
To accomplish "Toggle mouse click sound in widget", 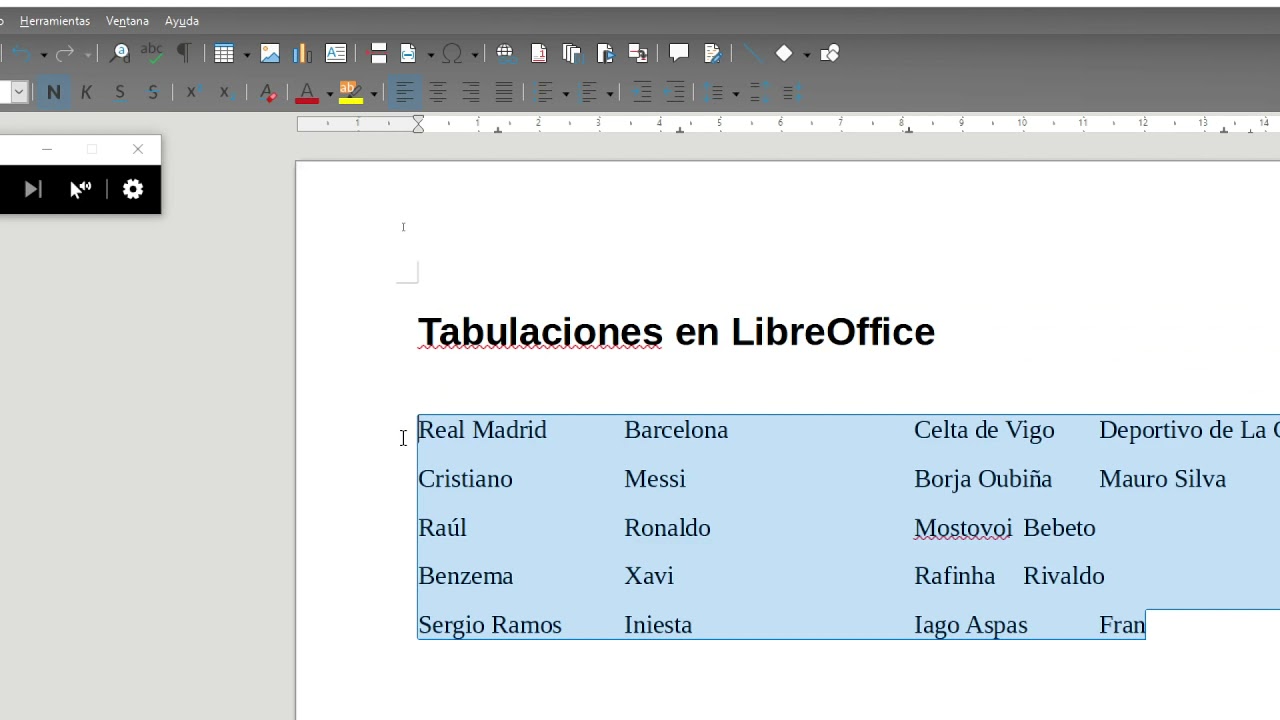I will pyautogui.click(x=80, y=189).
